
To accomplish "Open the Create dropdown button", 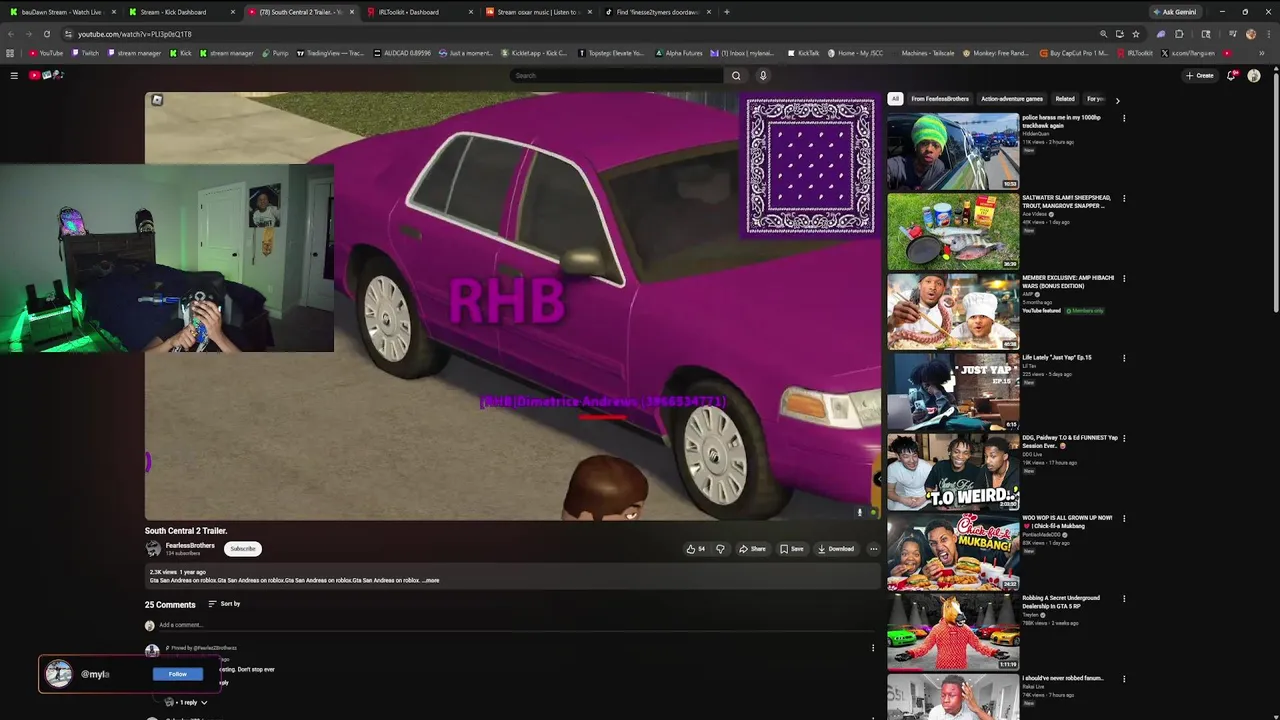I will (1199, 75).
